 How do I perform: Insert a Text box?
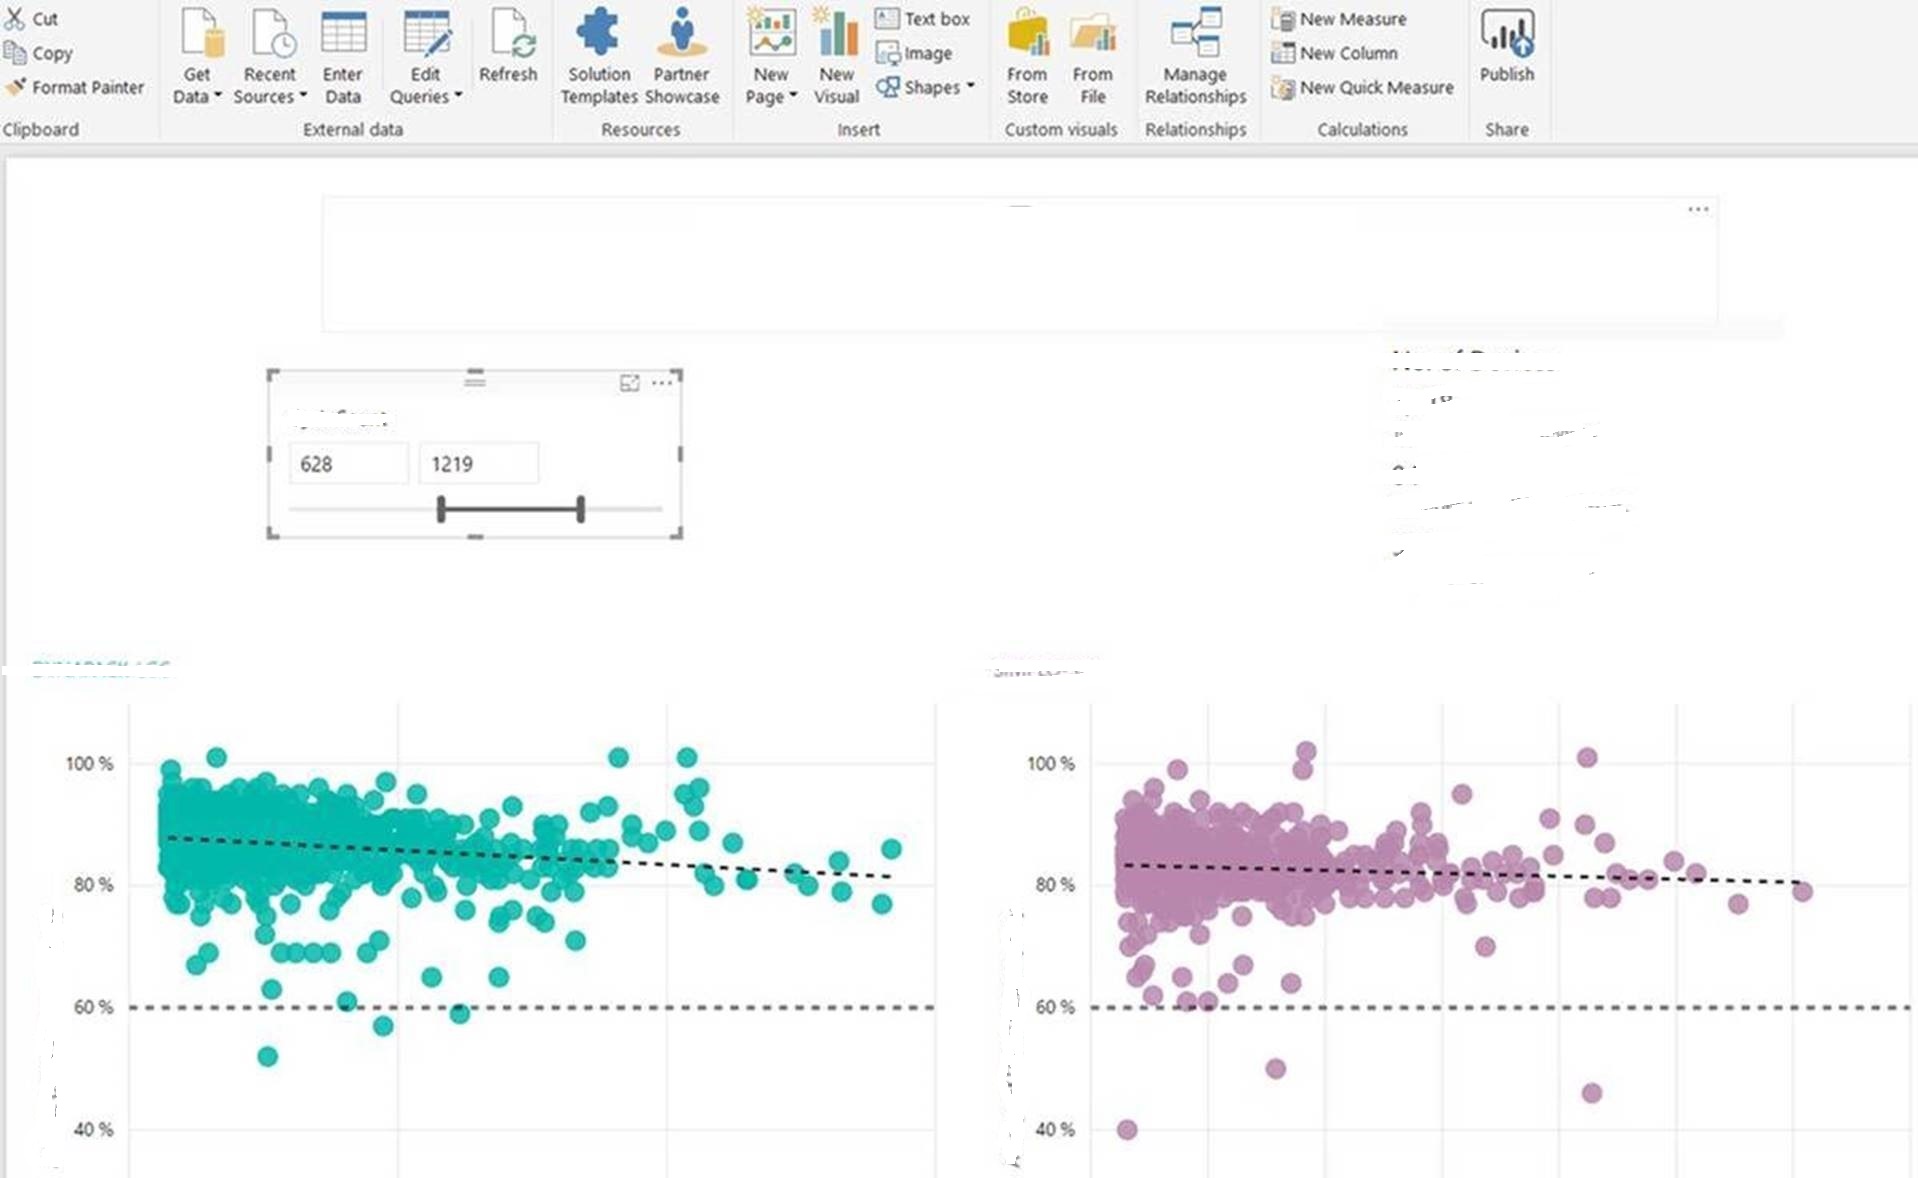tap(922, 18)
